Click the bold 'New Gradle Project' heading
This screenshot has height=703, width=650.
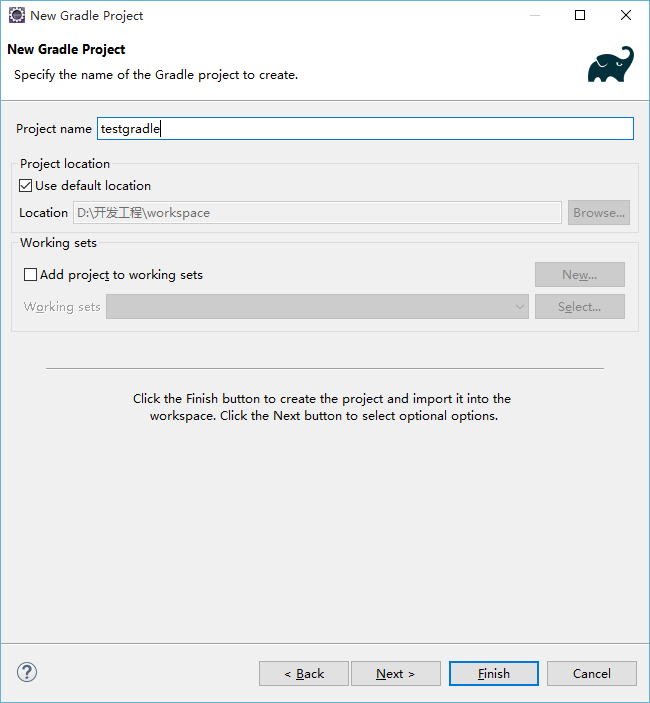(x=66, y=49)
